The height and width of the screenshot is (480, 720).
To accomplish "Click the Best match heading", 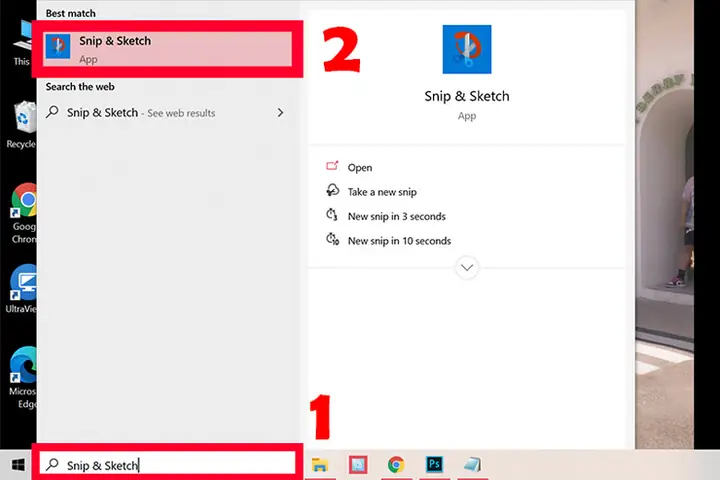I will [x=71, y=13].
